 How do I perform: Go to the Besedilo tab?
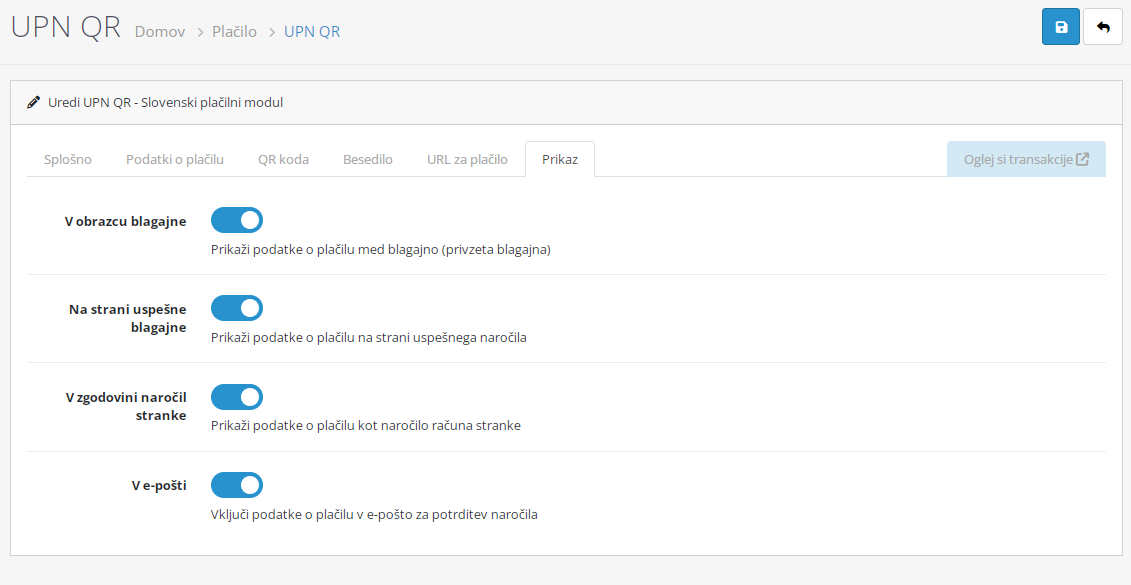coord(367,159)
